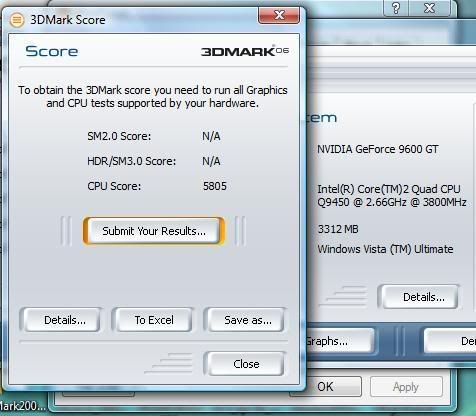Click the partially visible Graphs... button
The height and width of the screenshot is (416, 476).
tap(338, 341)
